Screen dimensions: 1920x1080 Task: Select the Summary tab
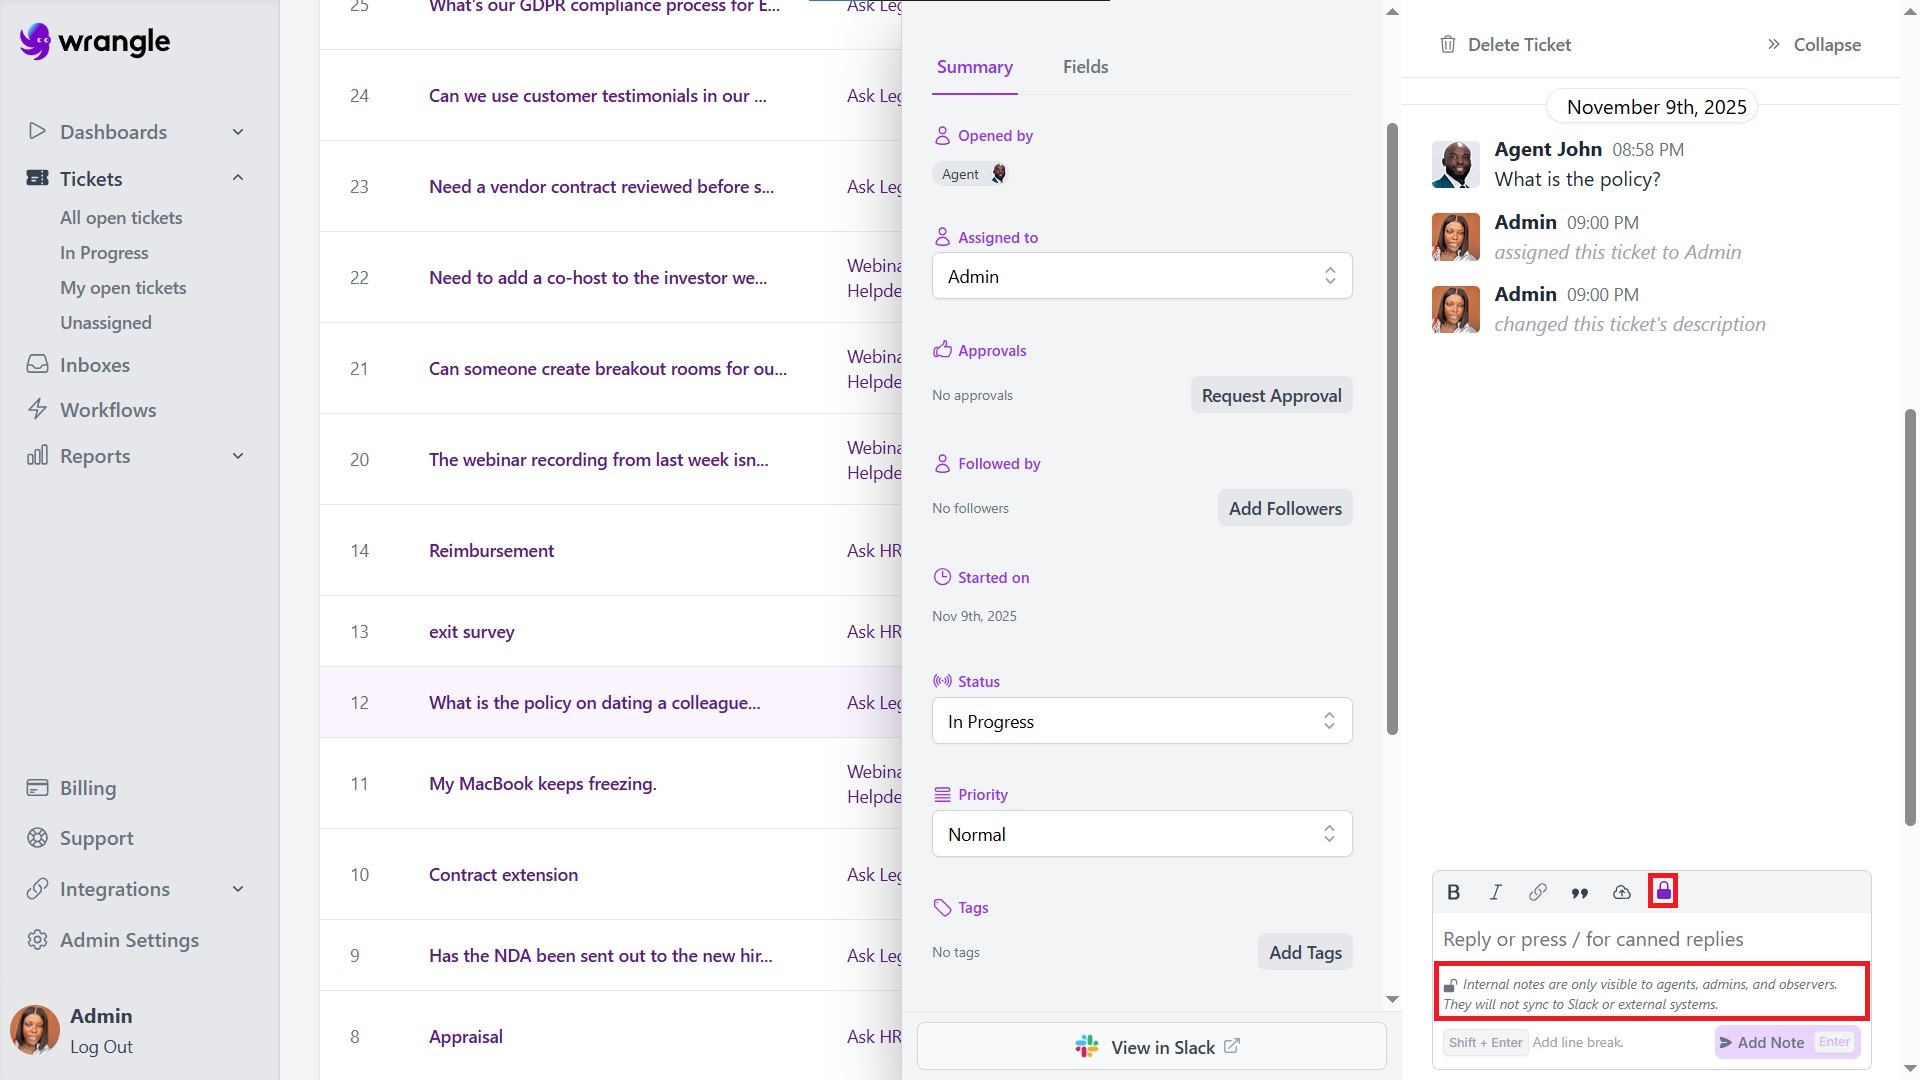pyautogui.click(x=974, y=67)
